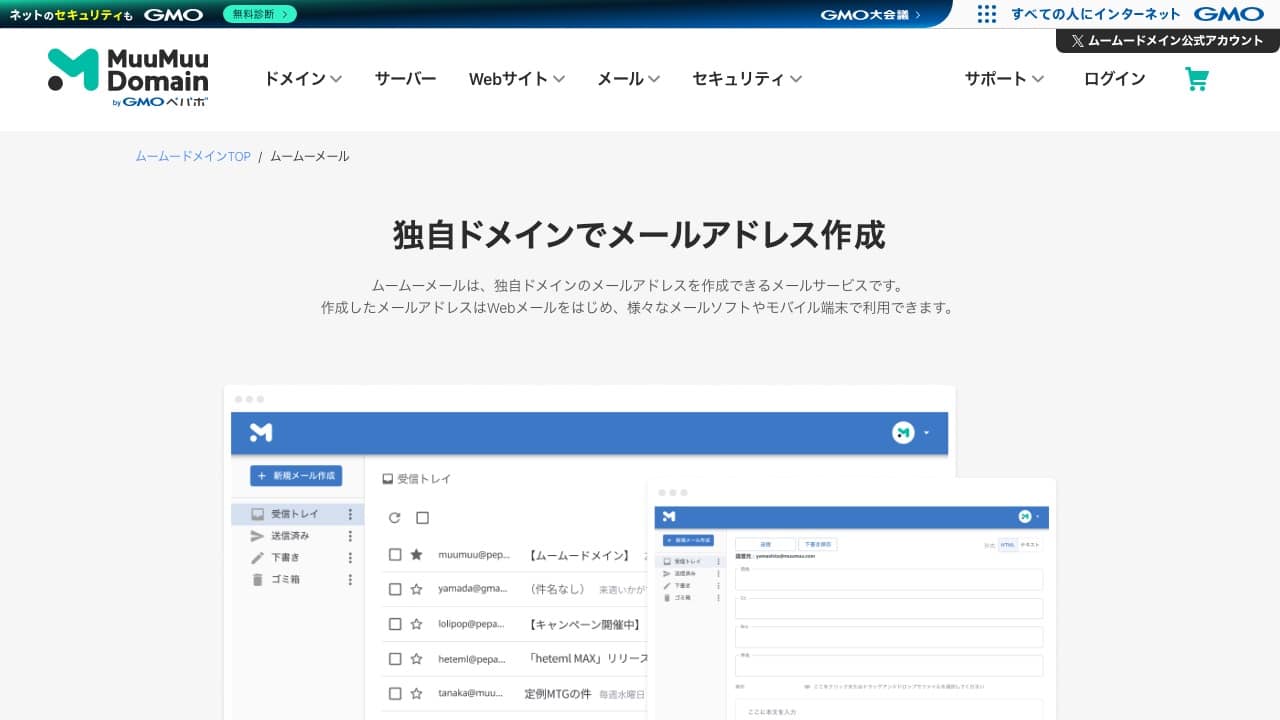Open more options for 送信済み folder
1280x720 pixels.
(x=350, y=536)
